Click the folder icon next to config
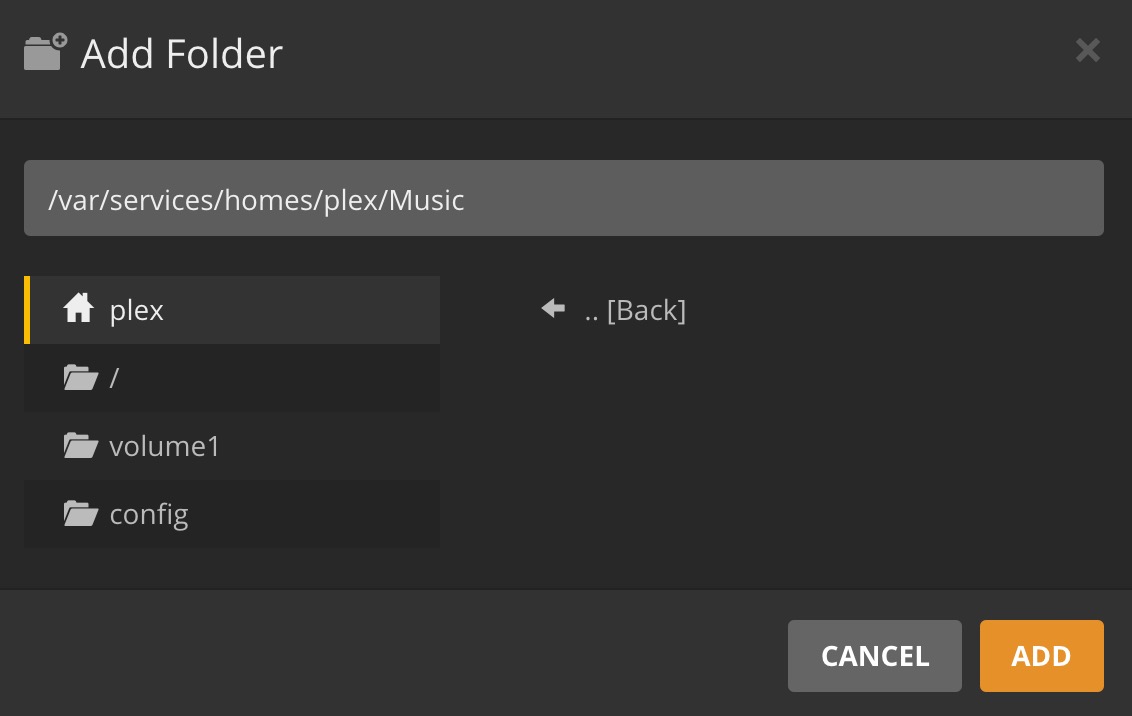This screenshot has width=1132, height=716. pyautogui.click(x=80, y=514)
